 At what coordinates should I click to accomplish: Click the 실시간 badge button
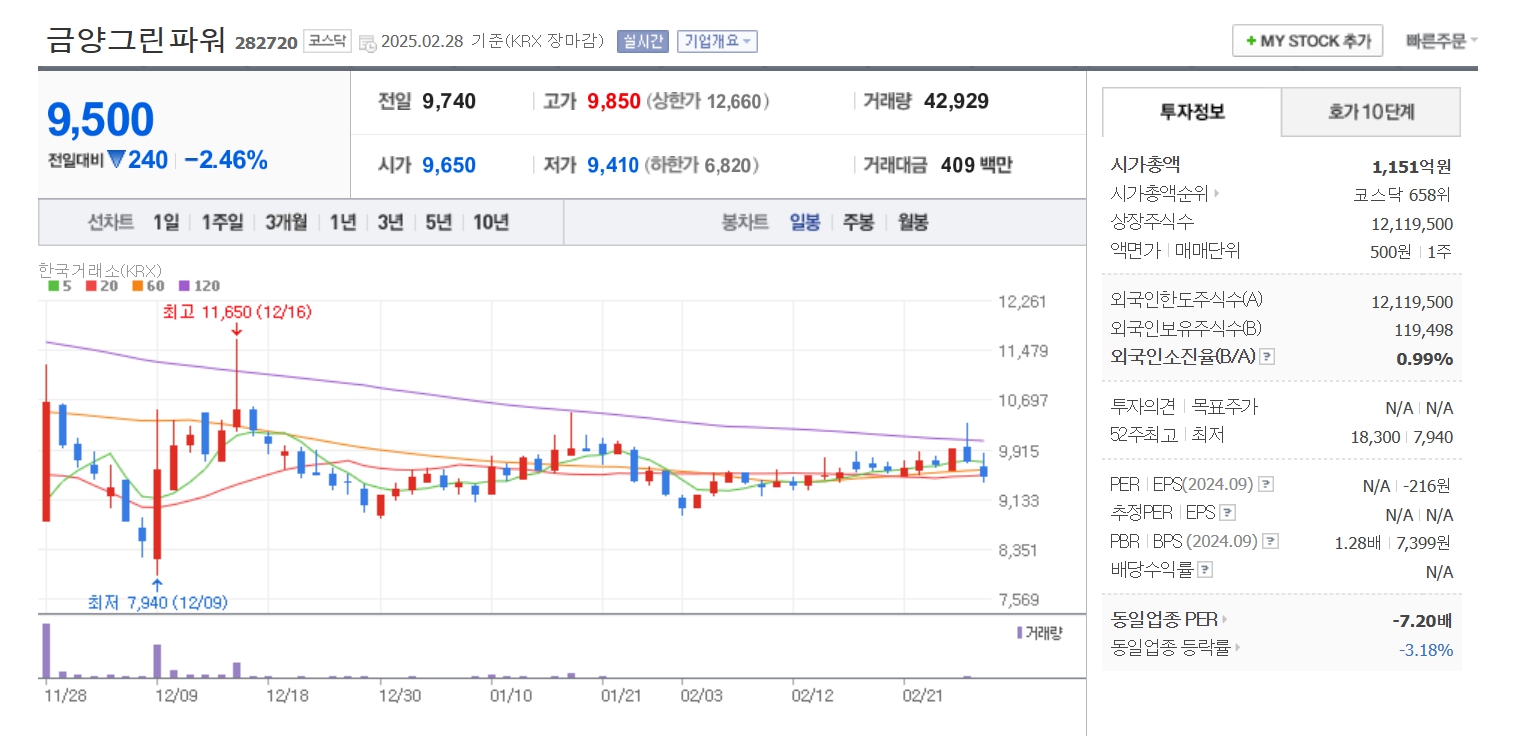click(x=642, y=41)
